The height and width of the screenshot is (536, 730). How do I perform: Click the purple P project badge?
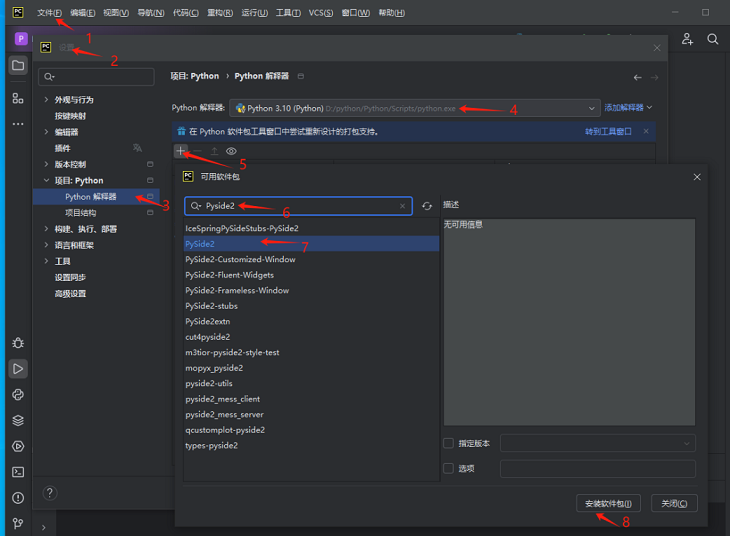tap(21, 39)
